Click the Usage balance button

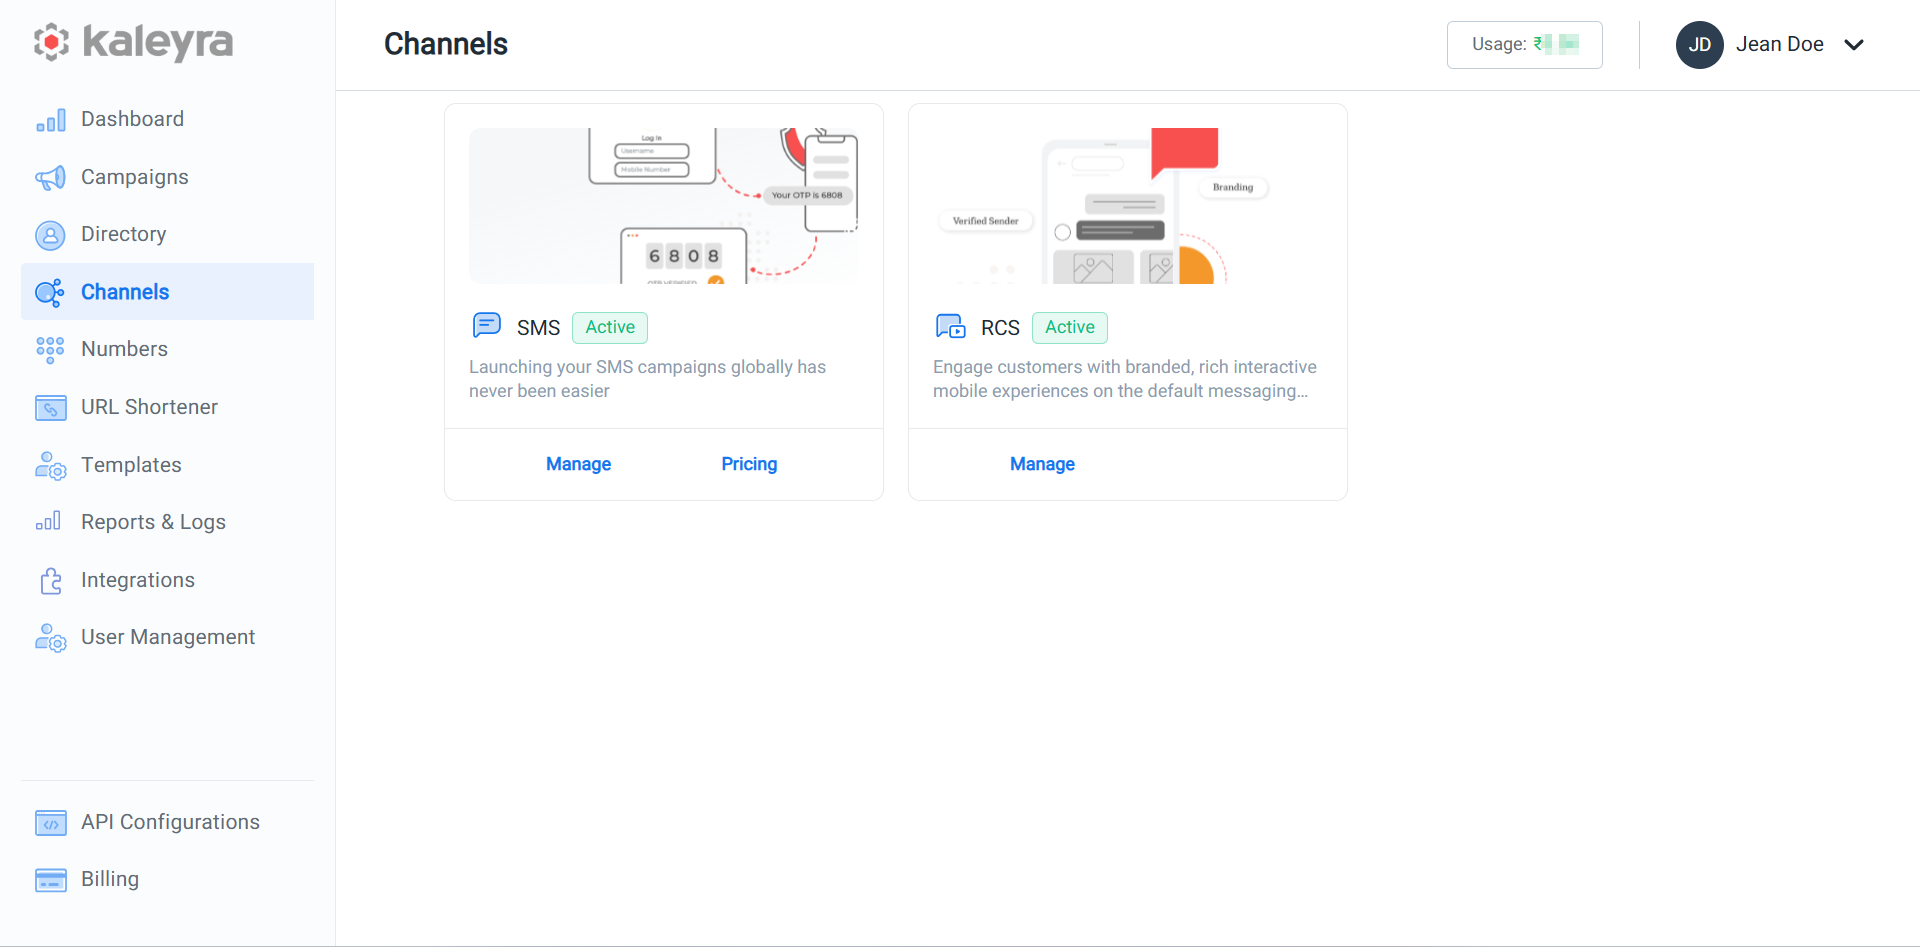1524,45
